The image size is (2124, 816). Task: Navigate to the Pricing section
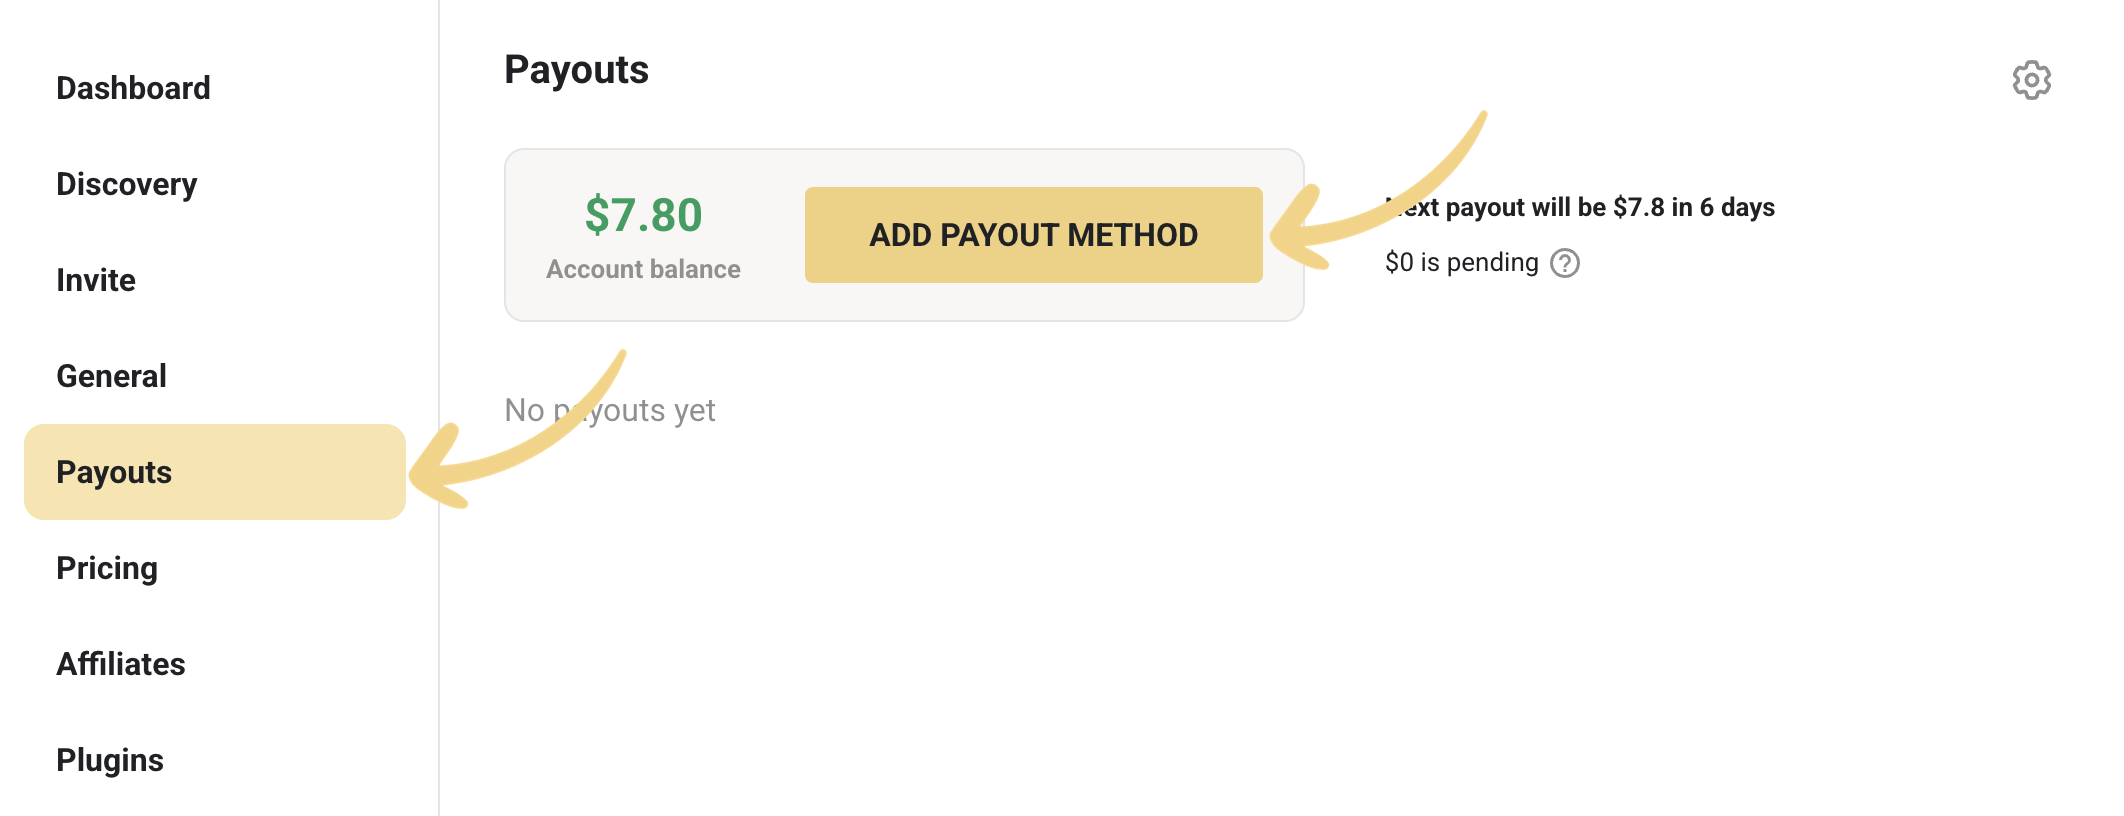pyautogui.click(x=107, y=568)
